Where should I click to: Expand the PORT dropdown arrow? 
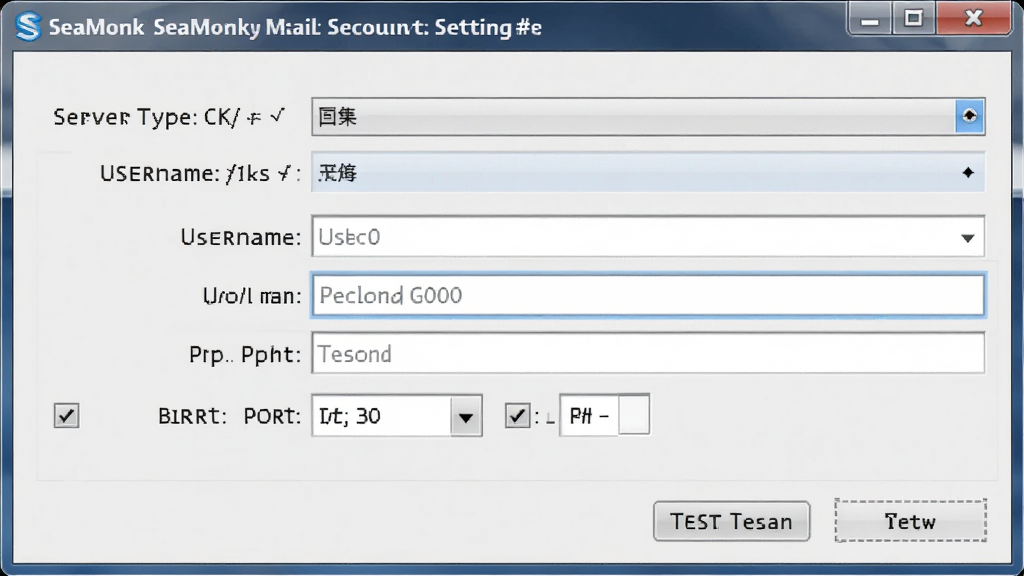click(x=466, y=416)
